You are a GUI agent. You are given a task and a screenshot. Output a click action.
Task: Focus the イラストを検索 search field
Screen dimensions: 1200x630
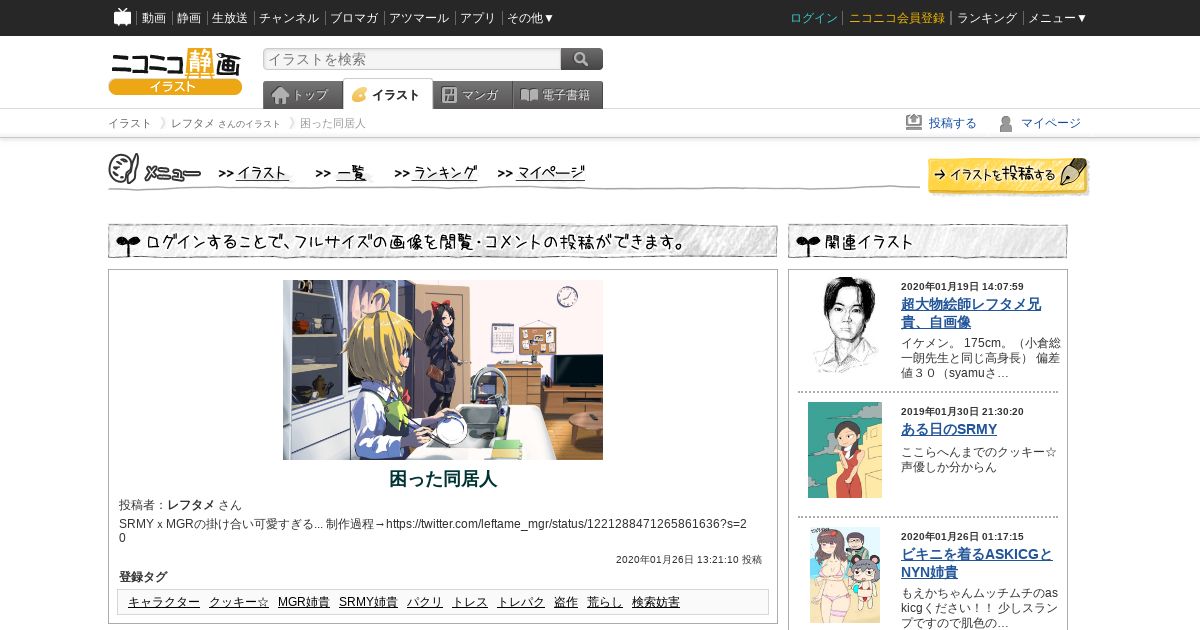pos(412,59)
